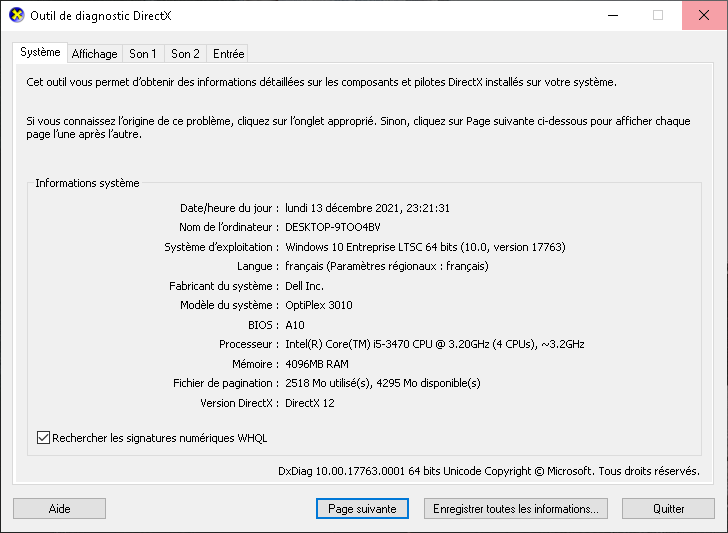
Task: Click the DxDiag copyright line at bottom
Action: [x=489, y=471]
